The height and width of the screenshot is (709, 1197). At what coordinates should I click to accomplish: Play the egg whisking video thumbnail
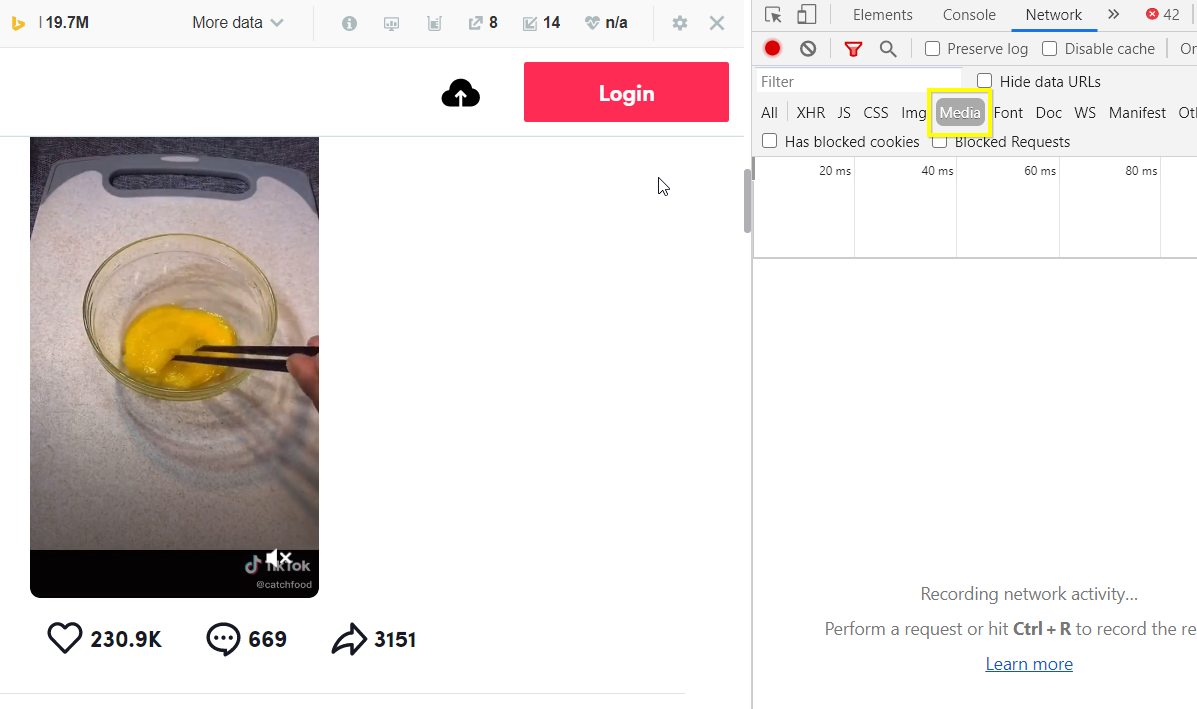174,367
